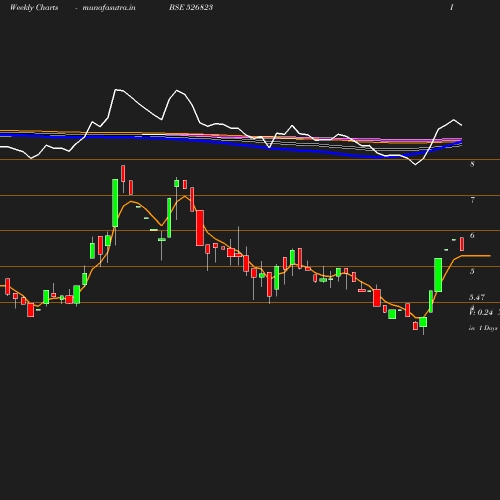Click the current price value '5.47'
Screen dimensions: 500x500
tap(477, 297)
